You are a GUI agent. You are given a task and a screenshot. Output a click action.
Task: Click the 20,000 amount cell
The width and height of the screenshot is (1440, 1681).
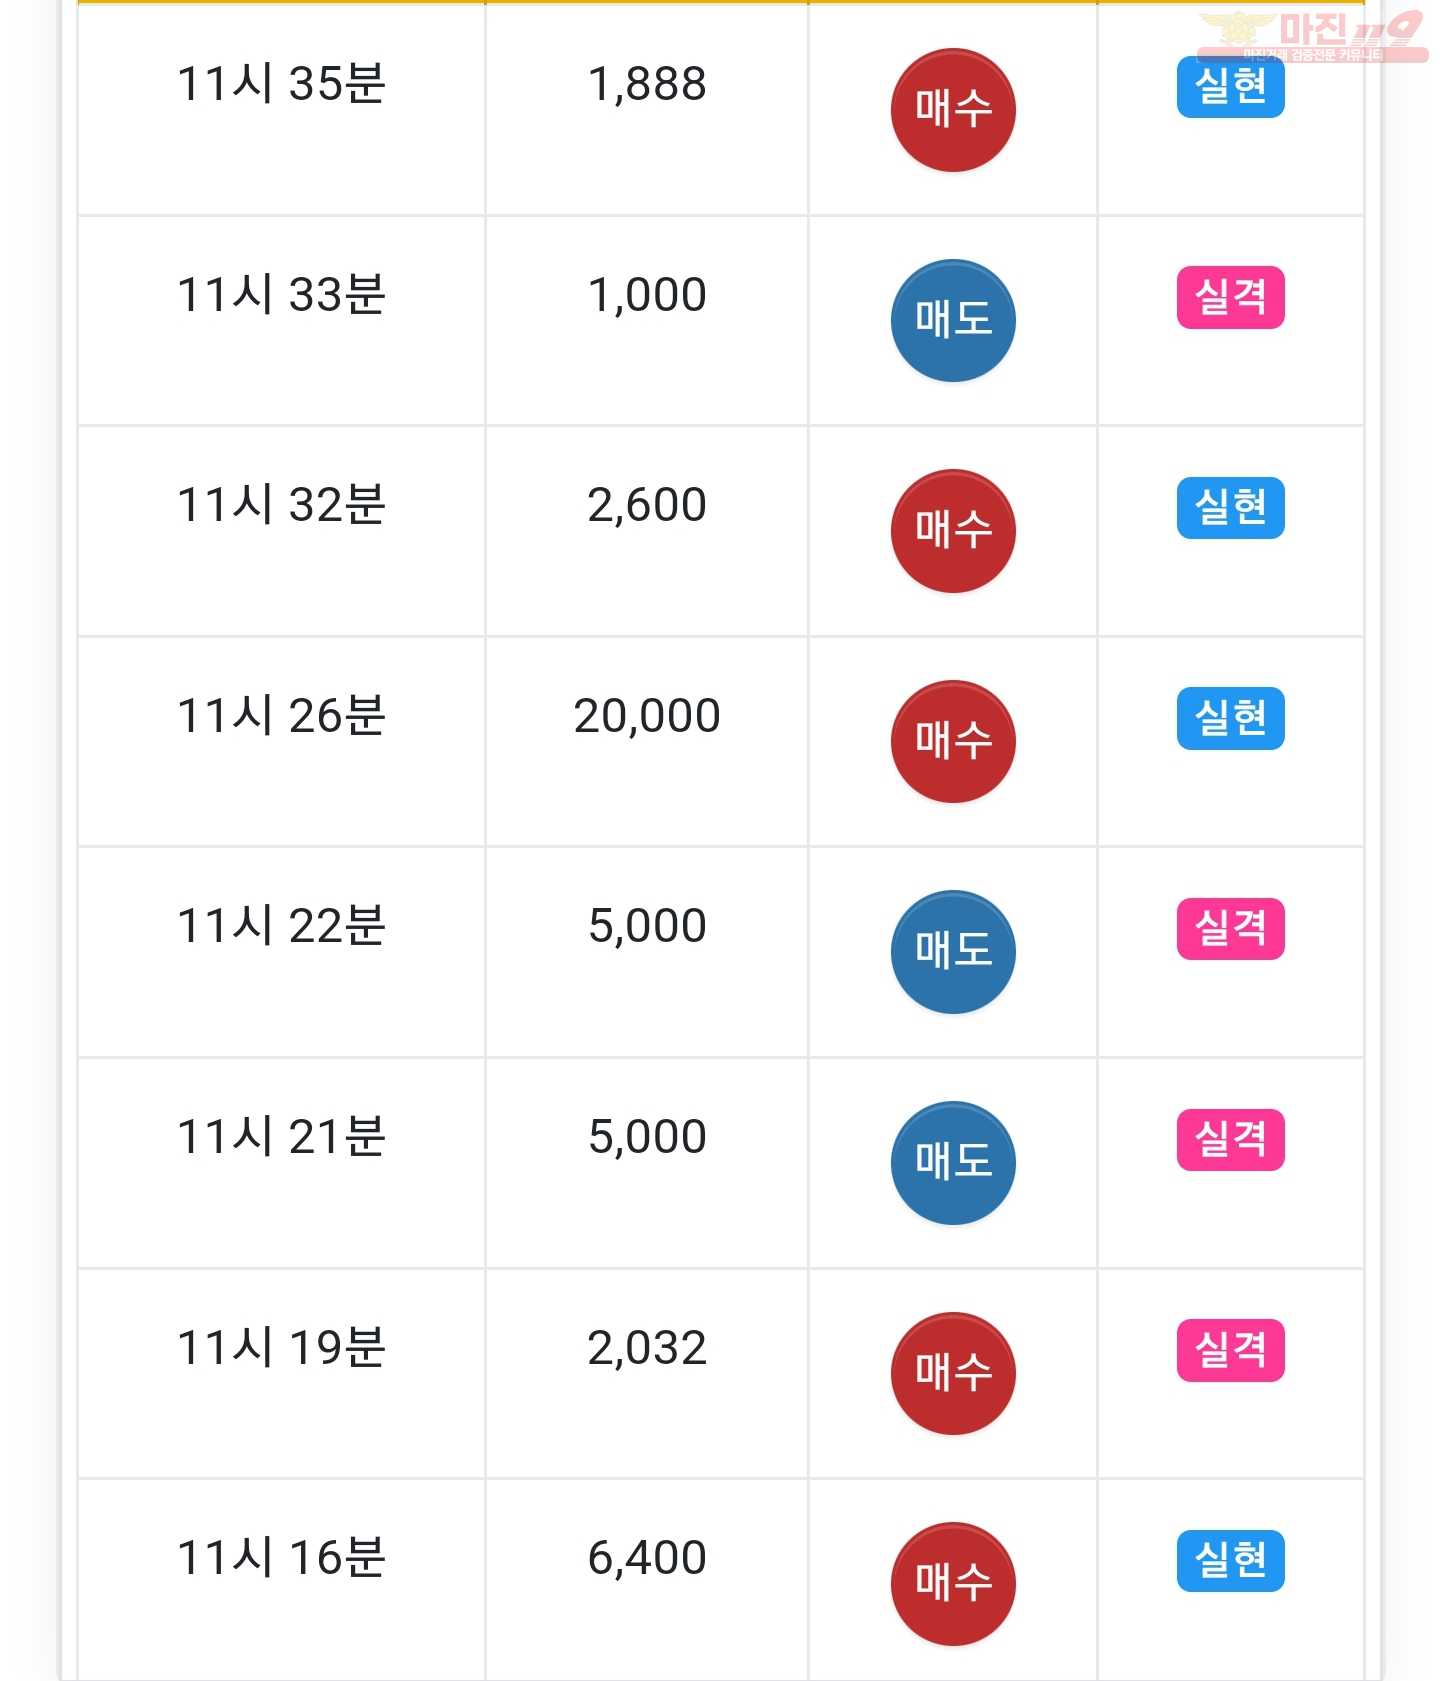click(x=647, y=741)
